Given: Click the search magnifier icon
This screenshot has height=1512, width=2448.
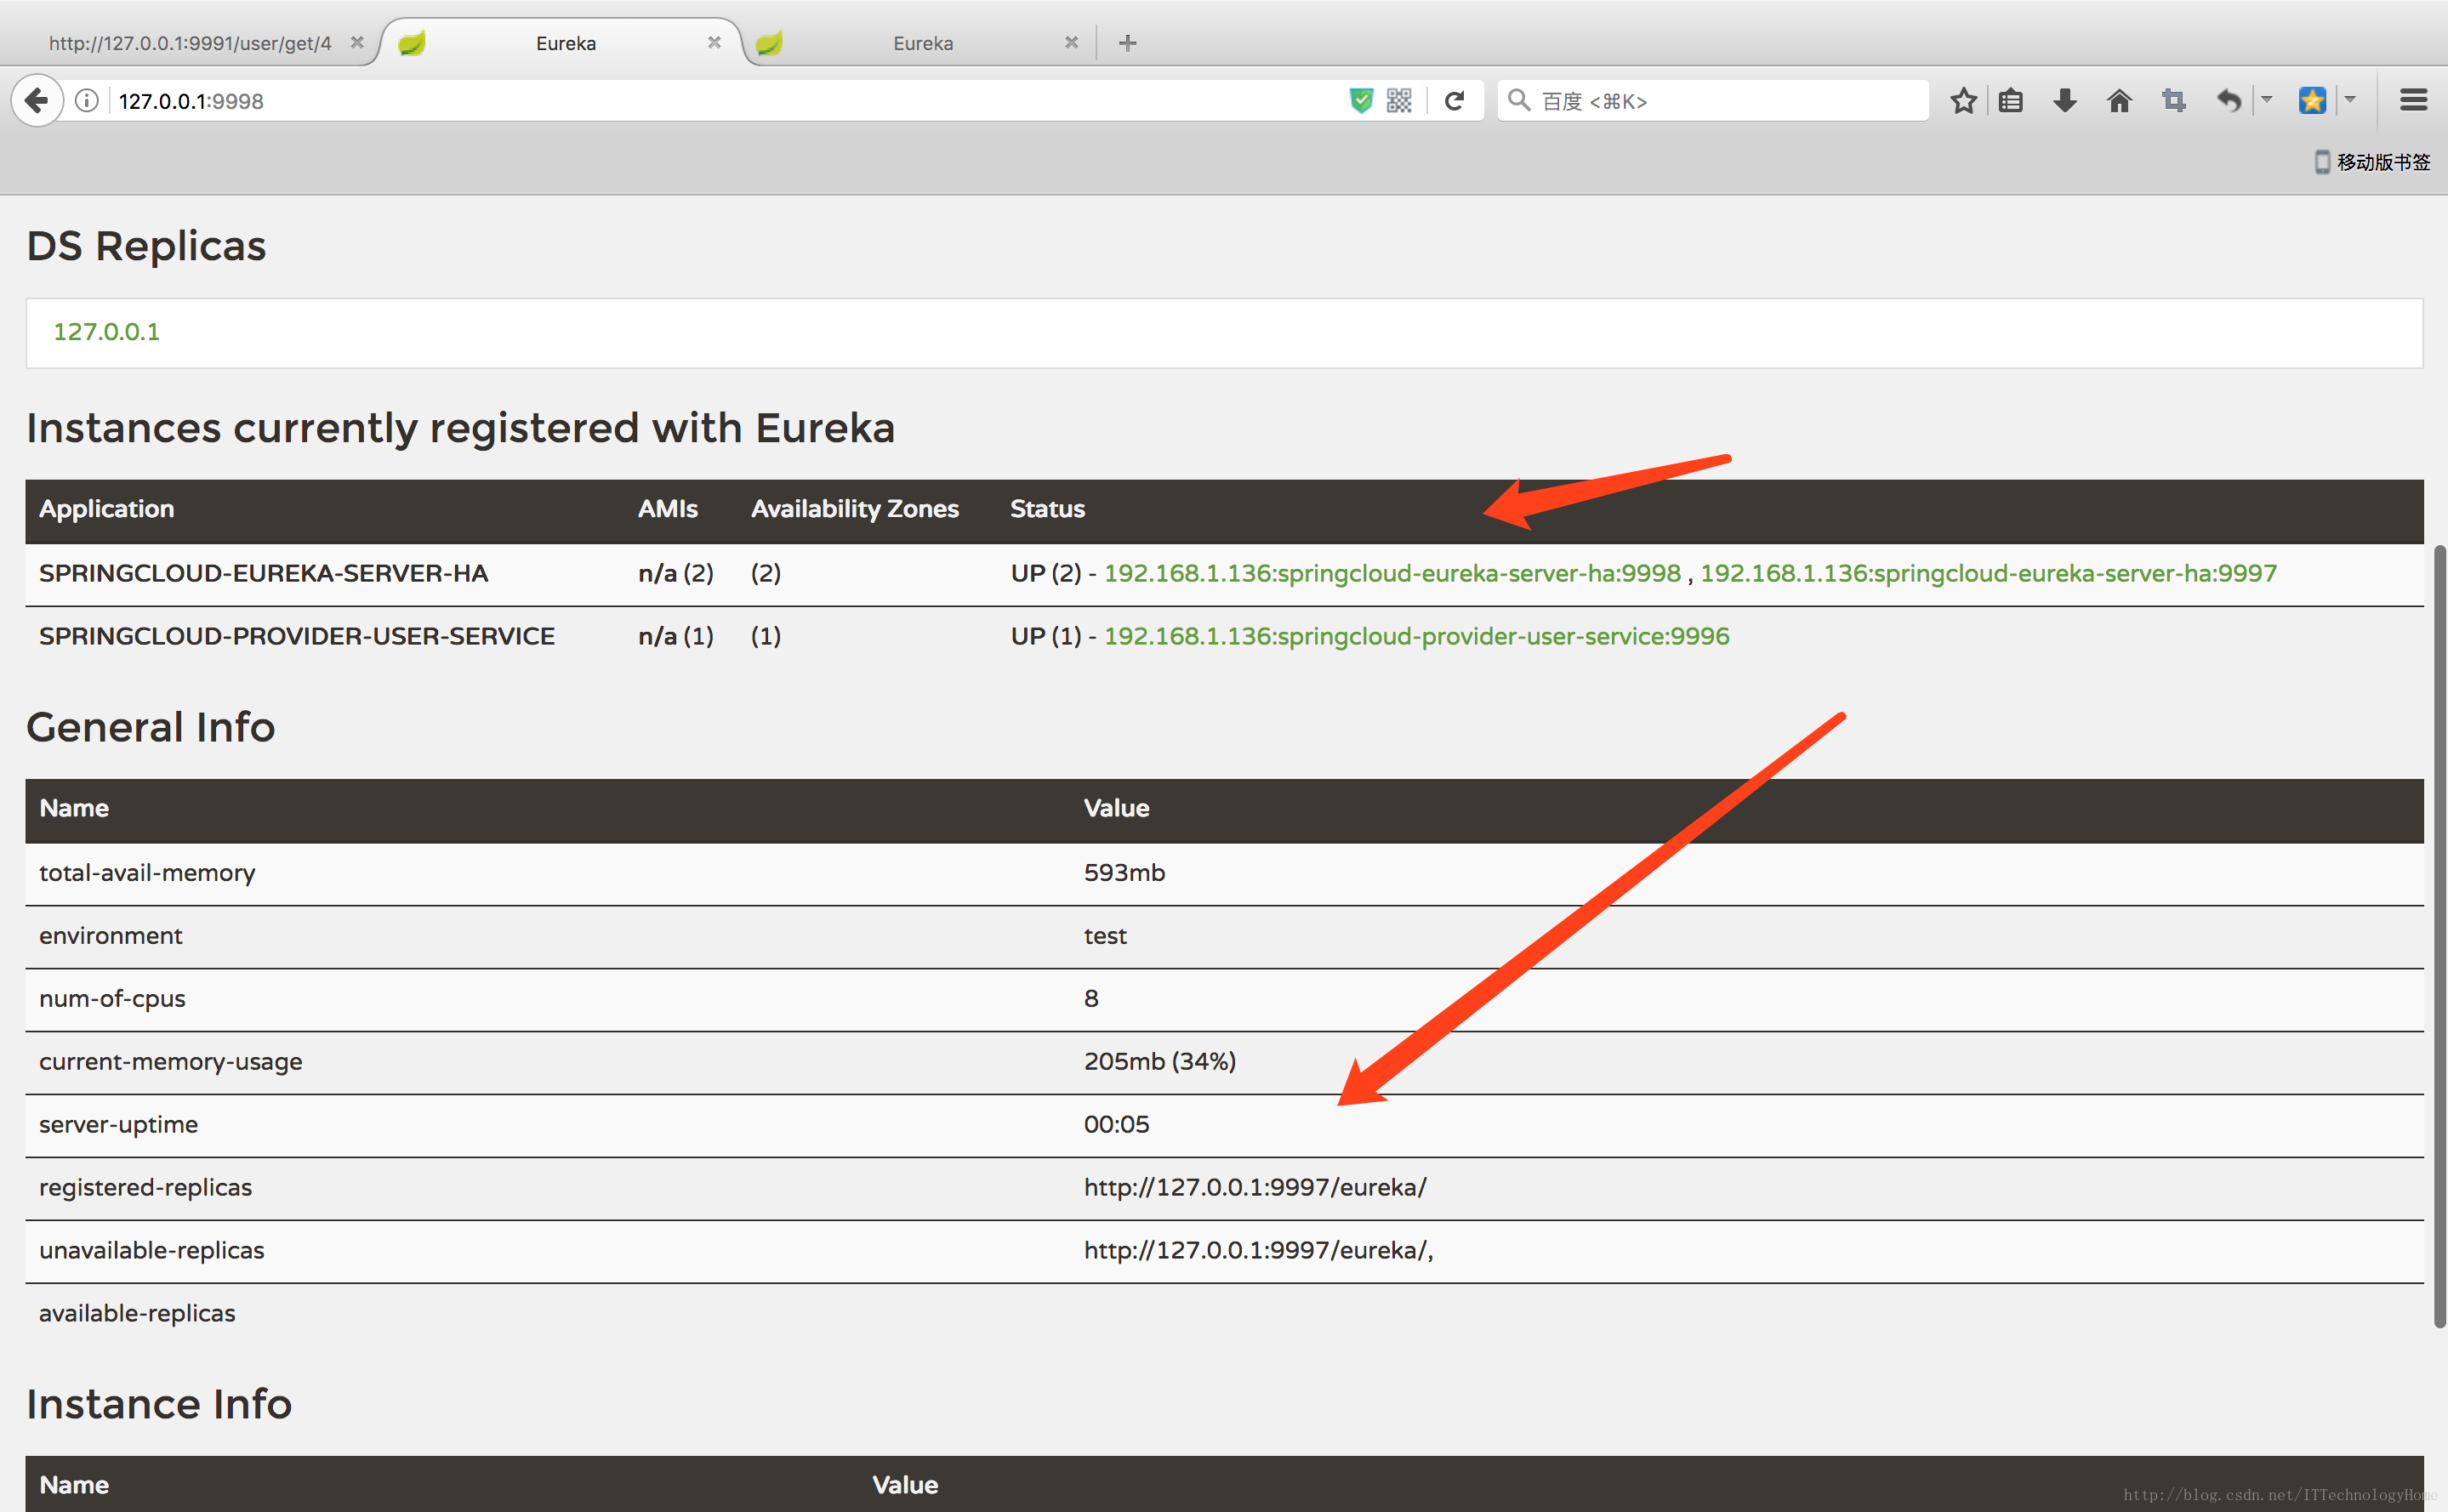Looking at the screenshot, I should point(1519,100).
